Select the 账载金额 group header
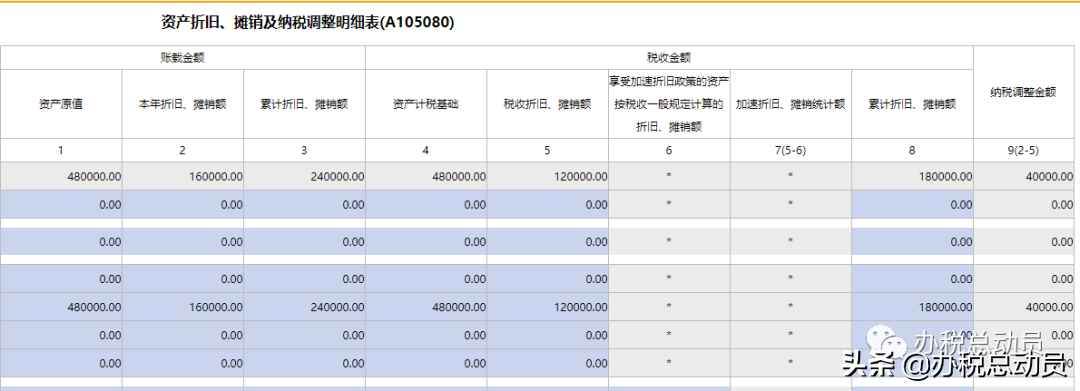The width and height of the screenshot is (1080, 391). coord(183,58)
